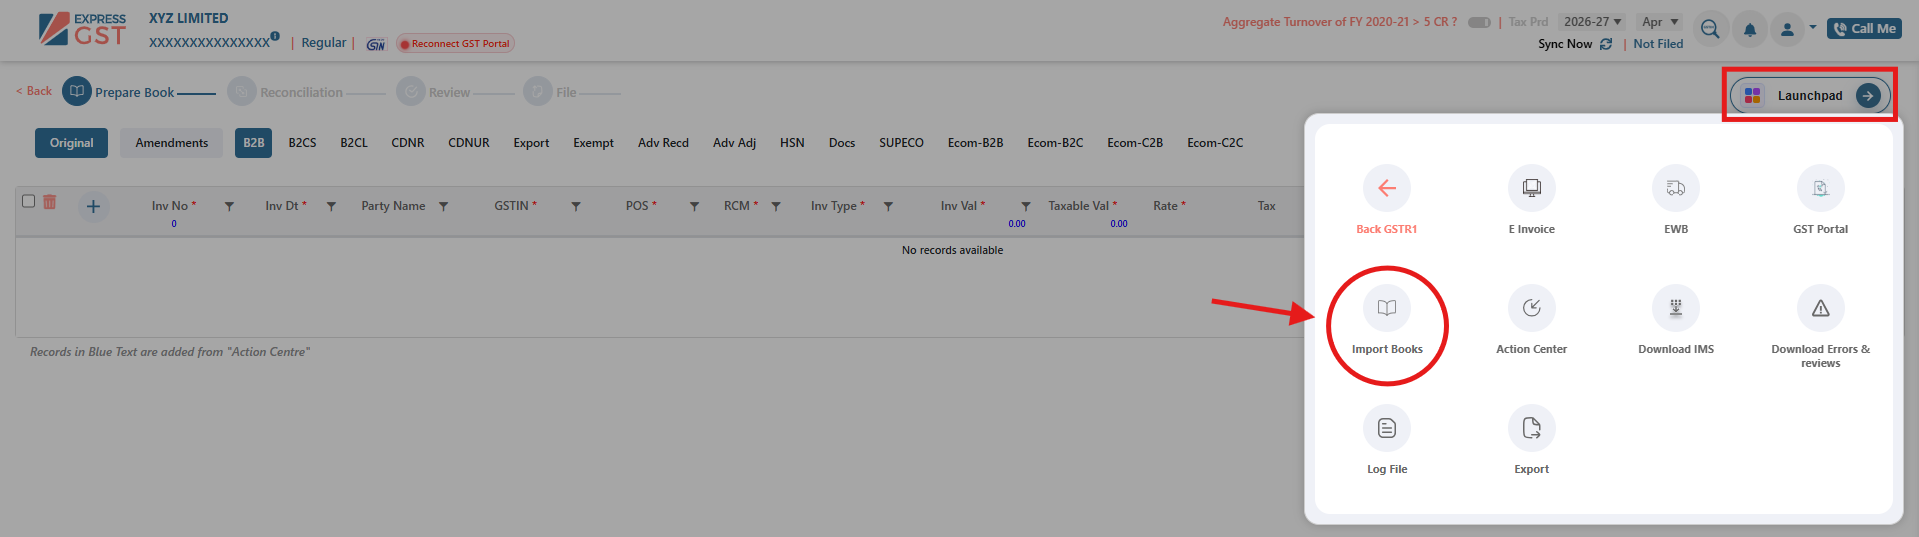Expand the 2026-27 financial year dropdown

click(x=1592, y=22)
